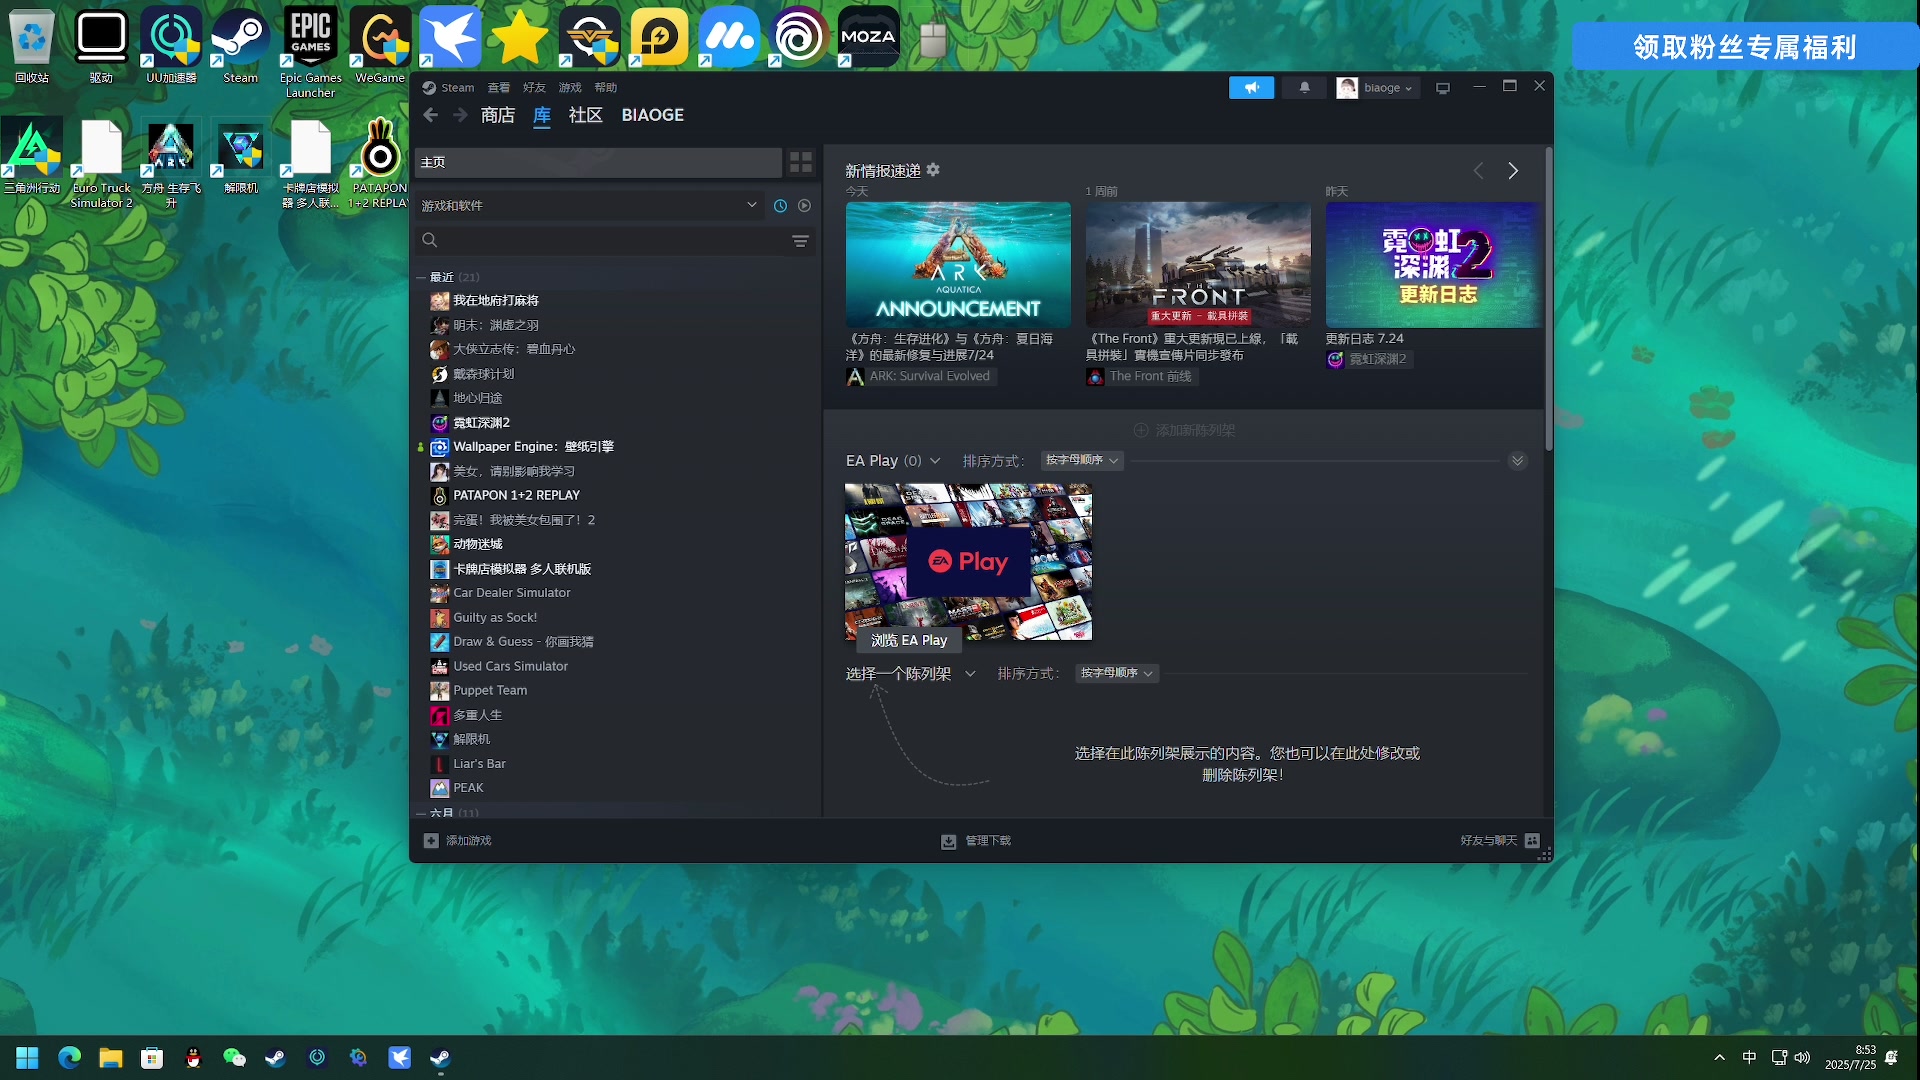
Task: Open the 霓虹深渊2 news tag
Action: 1369,359
